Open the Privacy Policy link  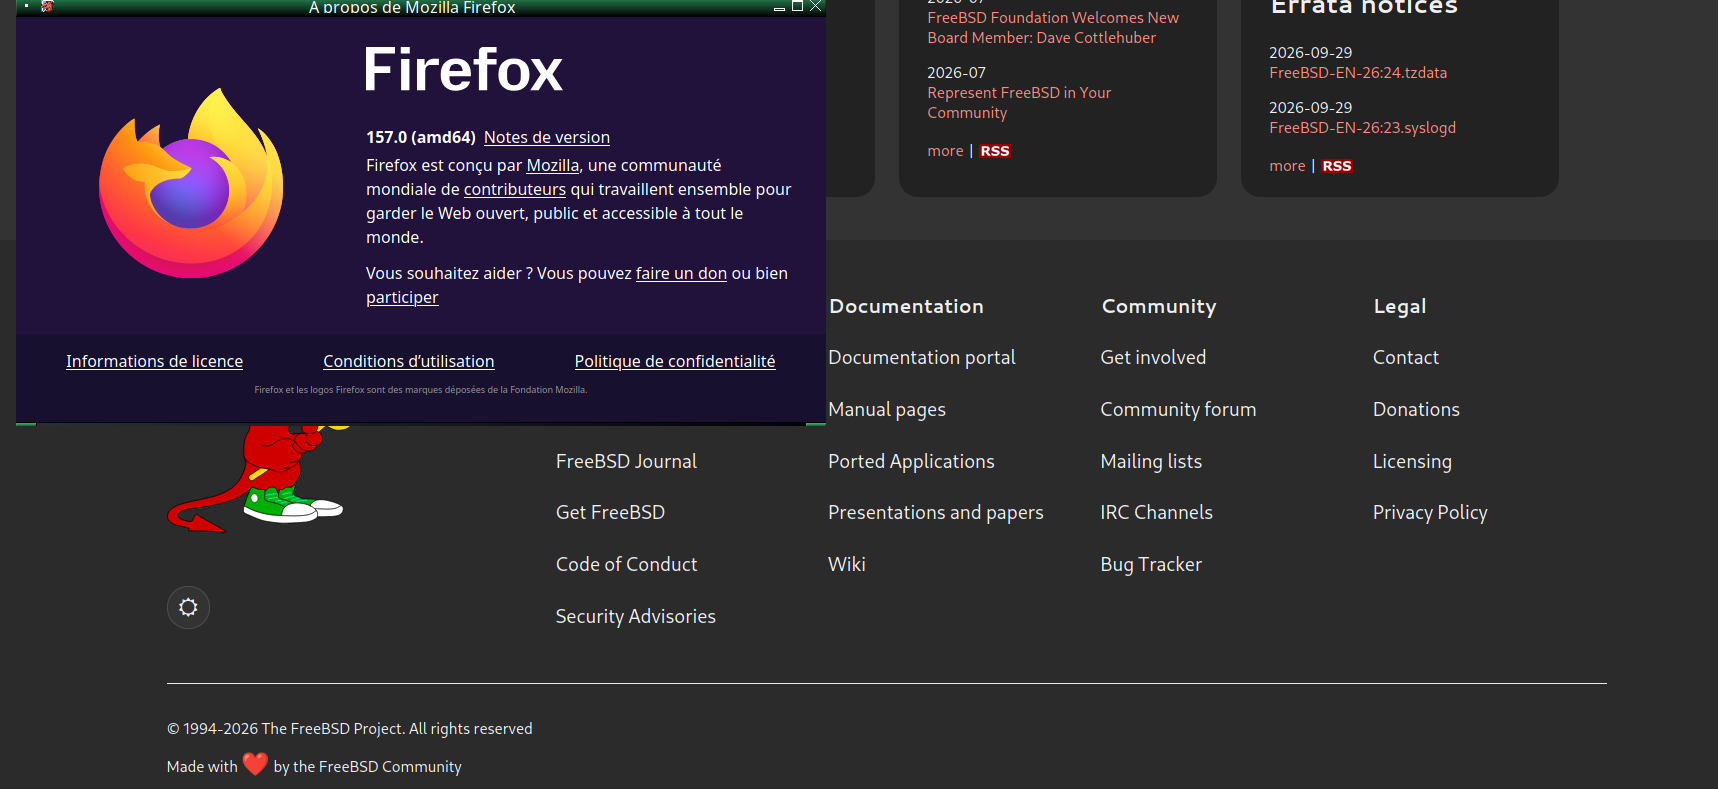1430,512
